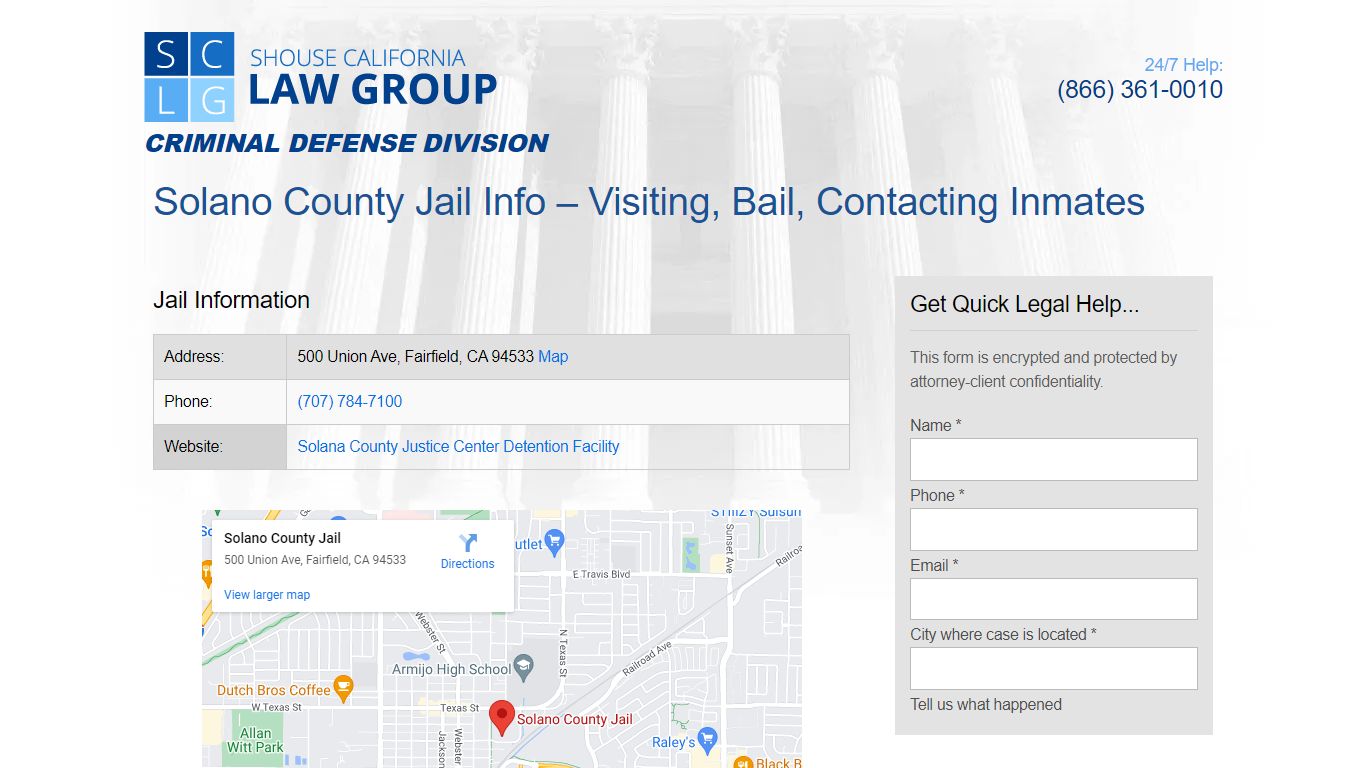Click the Directions arrow icon on the map
The height and width of the screenshot is (768, 1366).
click(468, 542)
